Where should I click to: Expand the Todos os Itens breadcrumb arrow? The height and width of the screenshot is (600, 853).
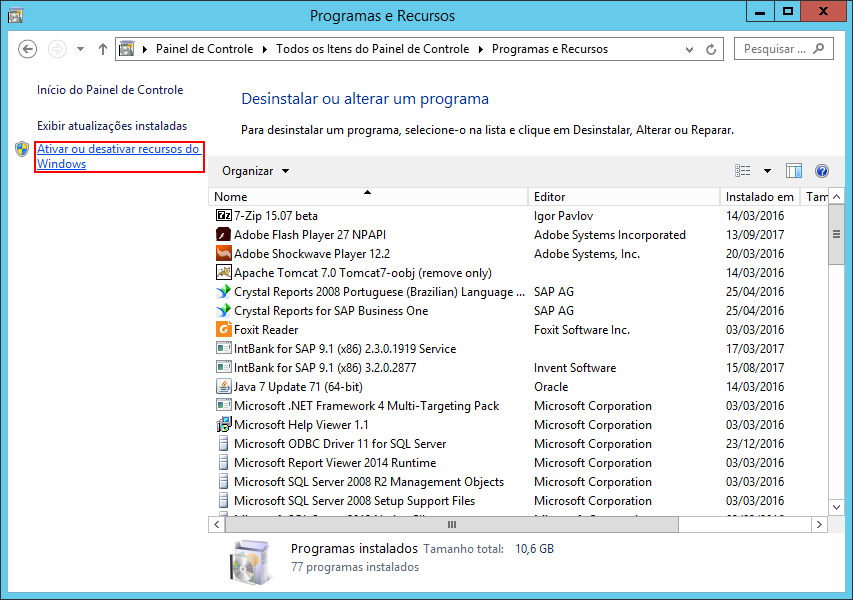click(481, 49)
